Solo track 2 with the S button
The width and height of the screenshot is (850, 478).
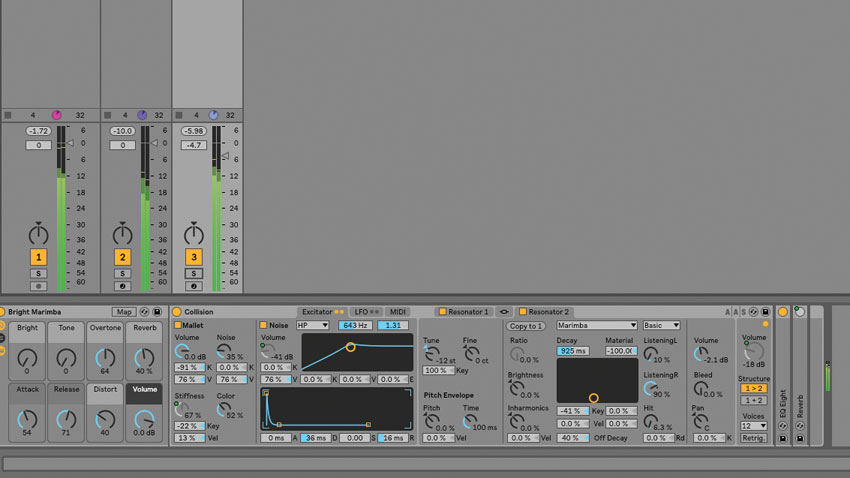pos(122,273)
